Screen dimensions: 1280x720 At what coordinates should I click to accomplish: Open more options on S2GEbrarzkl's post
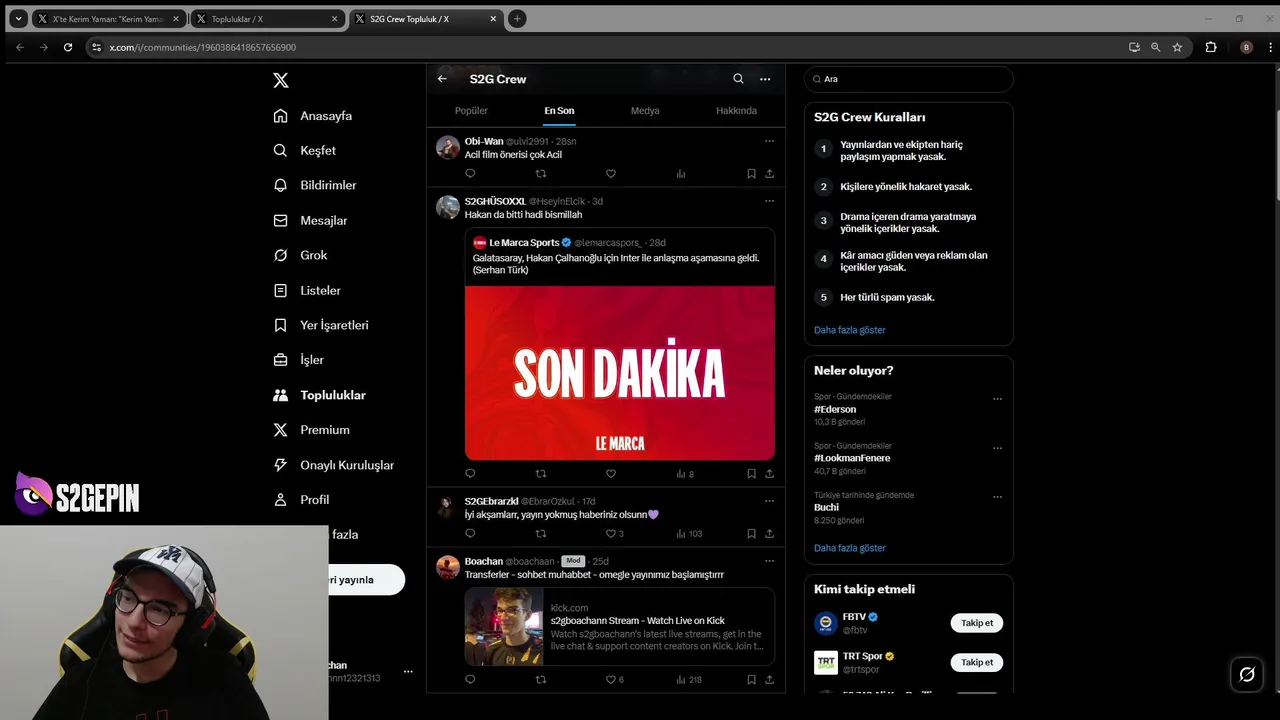(x=769, y=501)
